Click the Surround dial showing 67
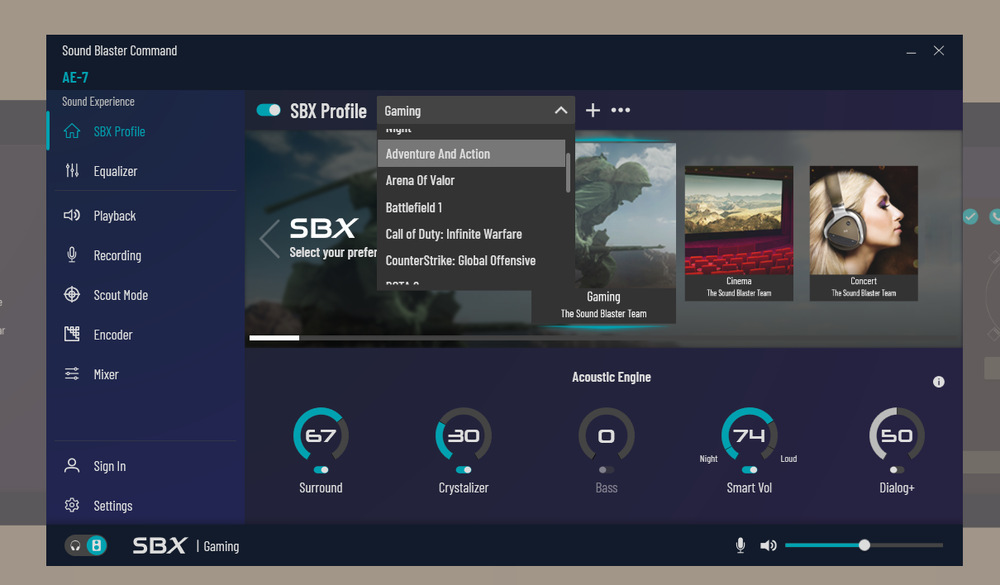1000x585 pixels. pos(321,435)
